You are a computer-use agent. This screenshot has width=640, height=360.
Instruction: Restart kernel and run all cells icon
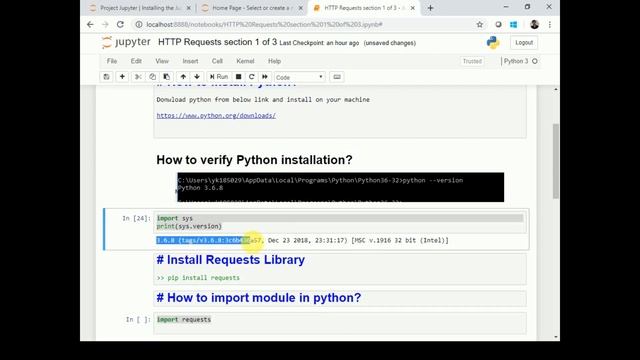tap(265, 77)
